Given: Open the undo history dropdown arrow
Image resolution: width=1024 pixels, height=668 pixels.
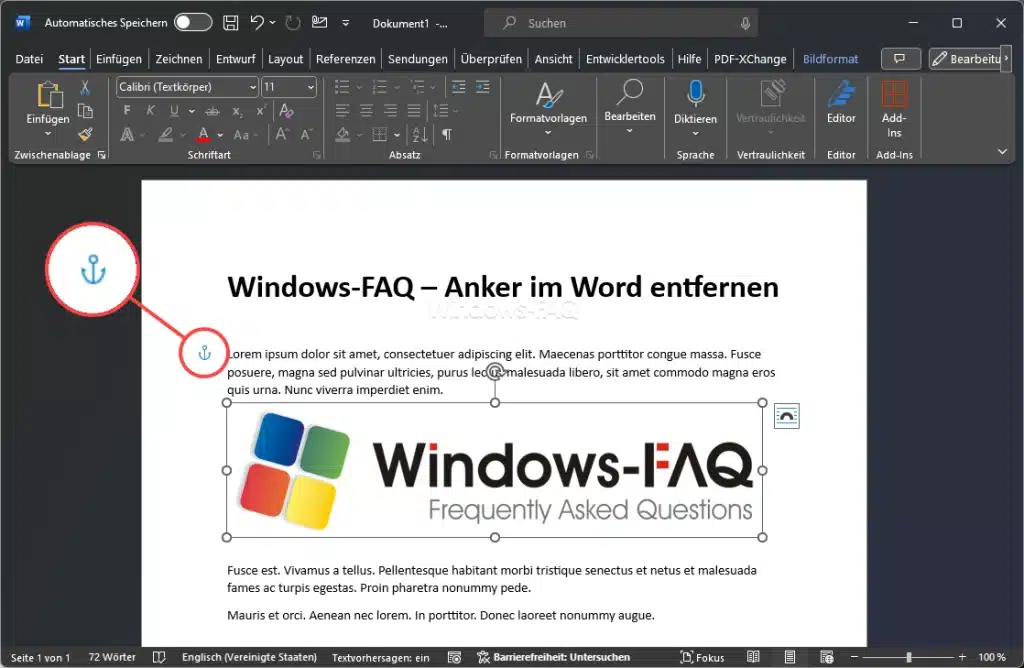Looking at the screenshot, I should coord(272,23).
